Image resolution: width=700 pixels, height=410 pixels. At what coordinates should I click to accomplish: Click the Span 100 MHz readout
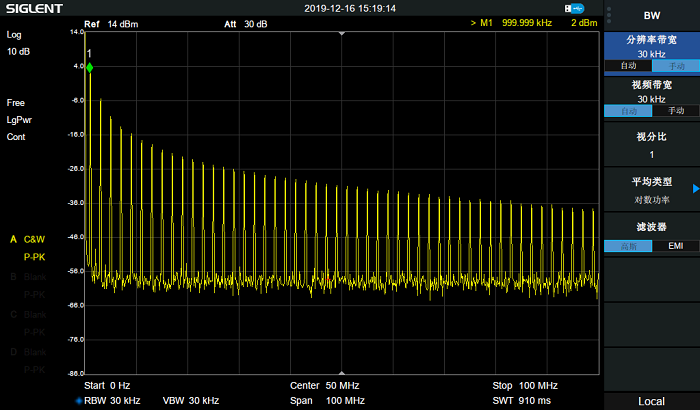pos(327,401)
